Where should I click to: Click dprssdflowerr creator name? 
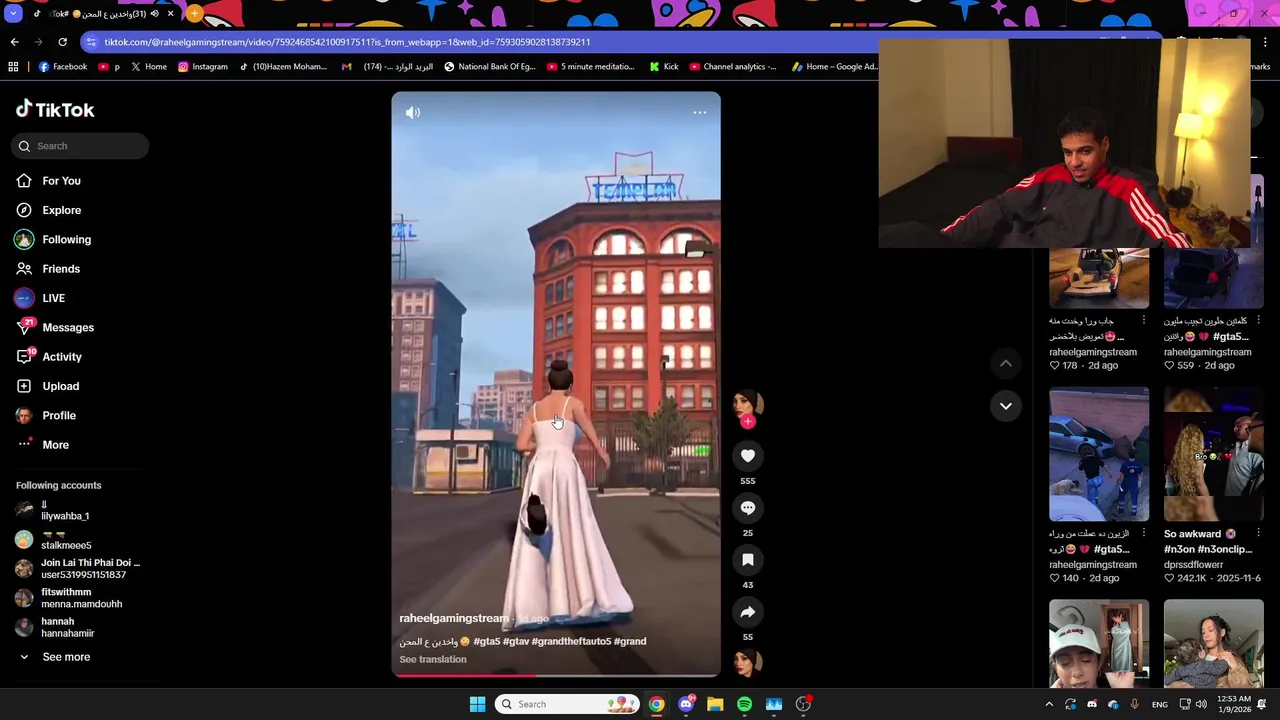pos(1193,565)
